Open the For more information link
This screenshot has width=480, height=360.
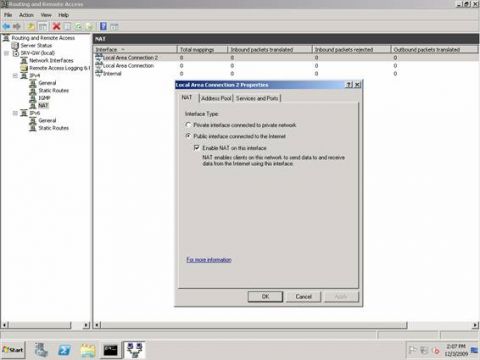click(x=209, y=260)
